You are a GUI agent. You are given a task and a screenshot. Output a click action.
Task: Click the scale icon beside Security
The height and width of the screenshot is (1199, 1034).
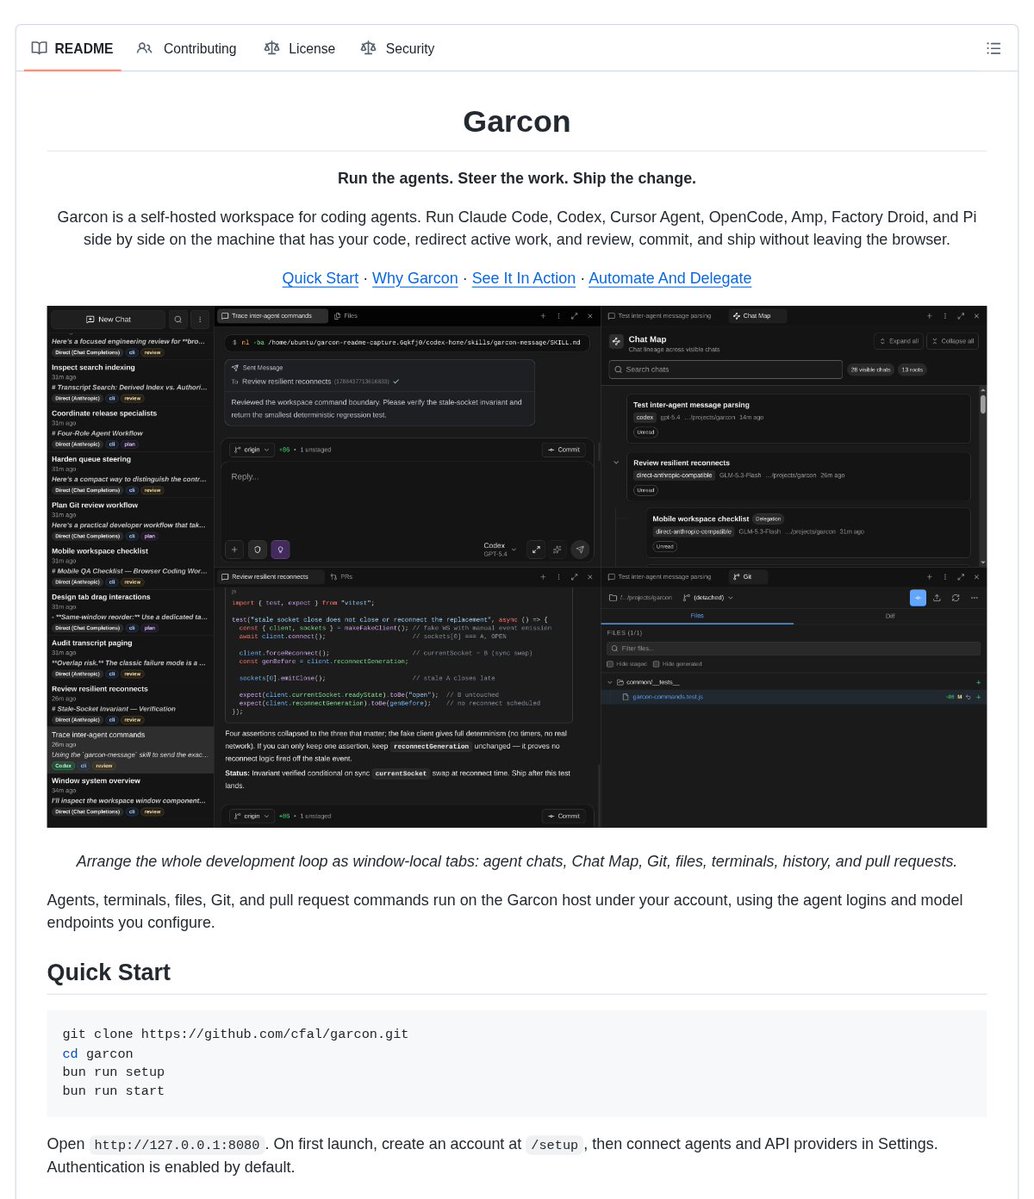coord(368,48)
